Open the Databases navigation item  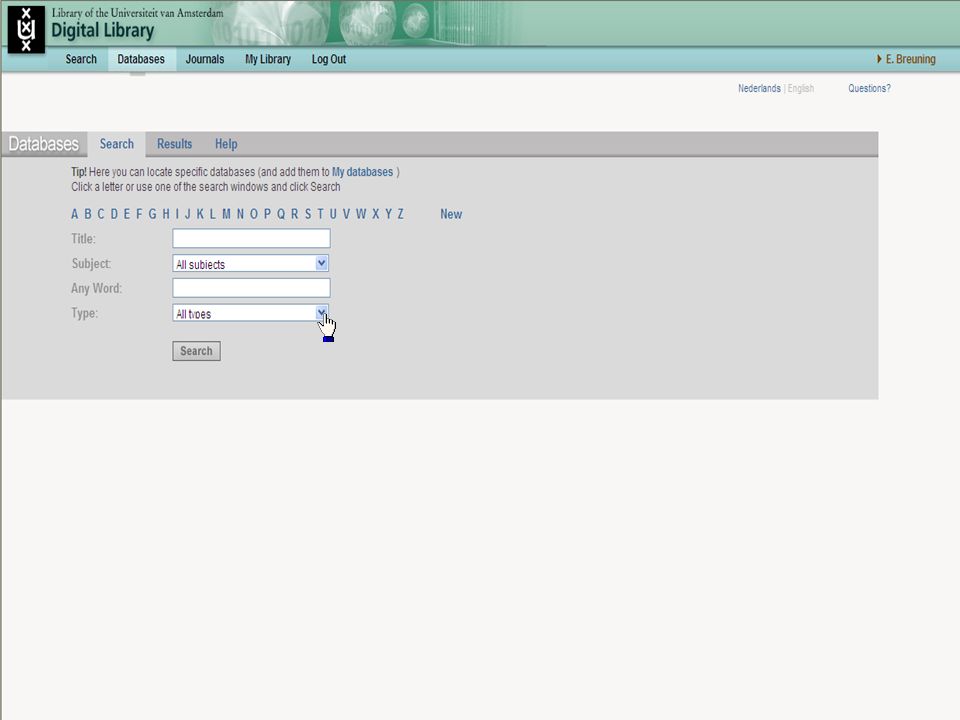pos(141,59)
